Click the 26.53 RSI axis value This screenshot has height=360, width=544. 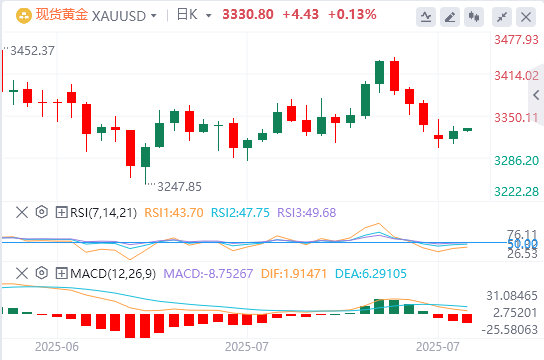tap(522, 254)
